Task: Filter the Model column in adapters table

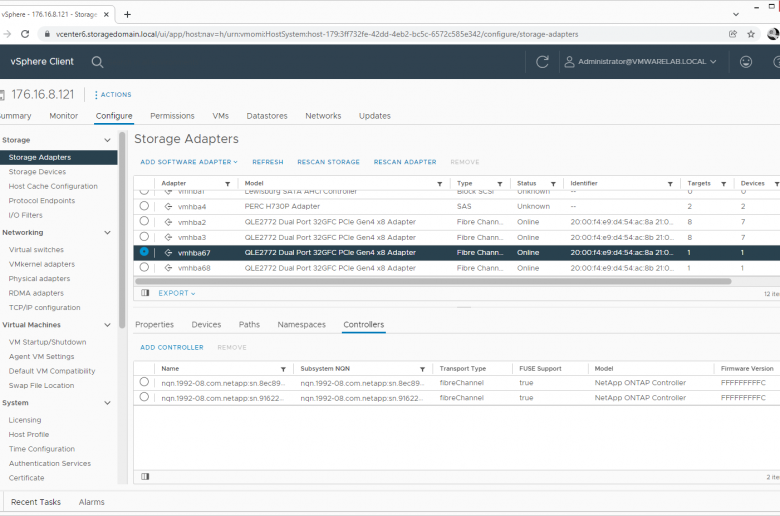Action: 440,184
